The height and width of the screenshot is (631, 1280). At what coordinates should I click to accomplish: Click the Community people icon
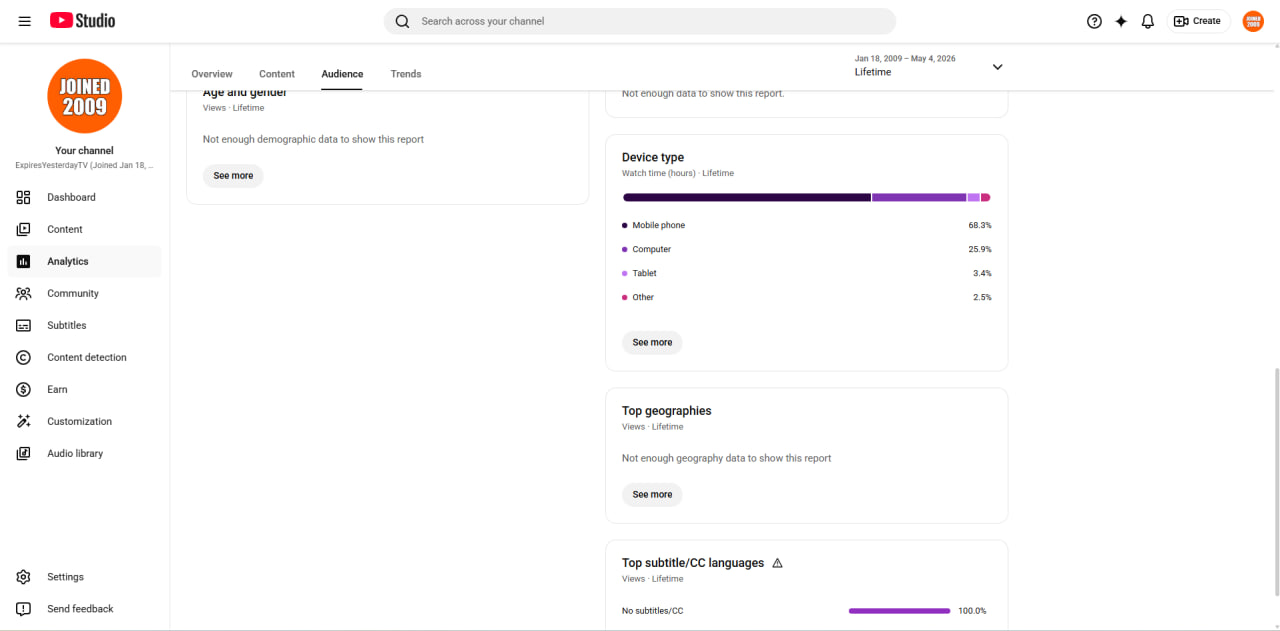point(24,293)
